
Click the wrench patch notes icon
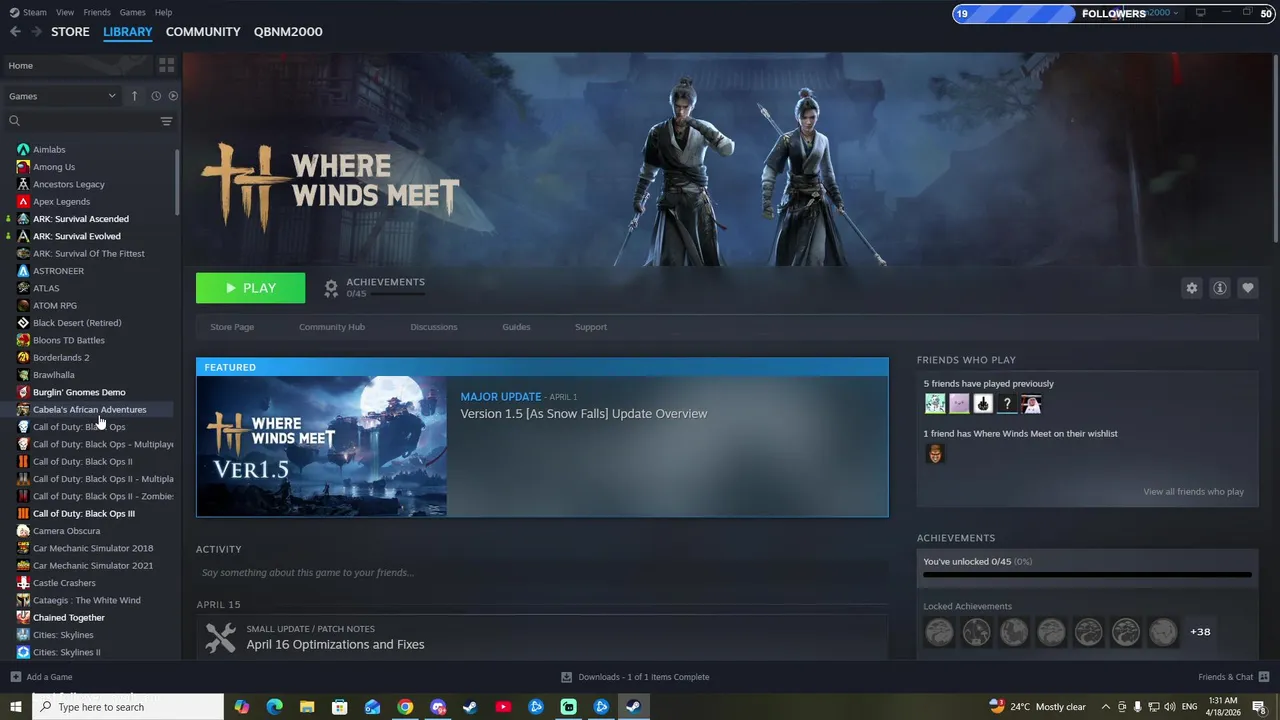tap(220, 637)
